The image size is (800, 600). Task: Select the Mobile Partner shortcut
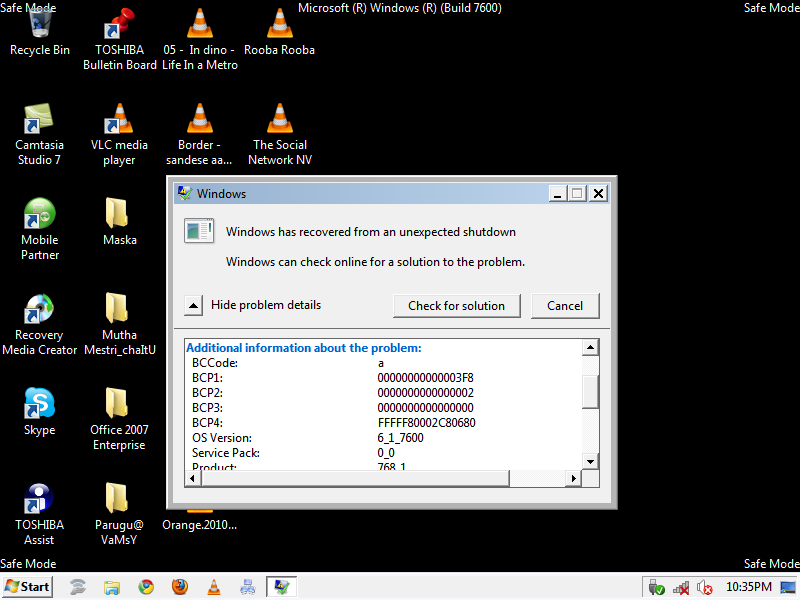[x=40, y=229]
